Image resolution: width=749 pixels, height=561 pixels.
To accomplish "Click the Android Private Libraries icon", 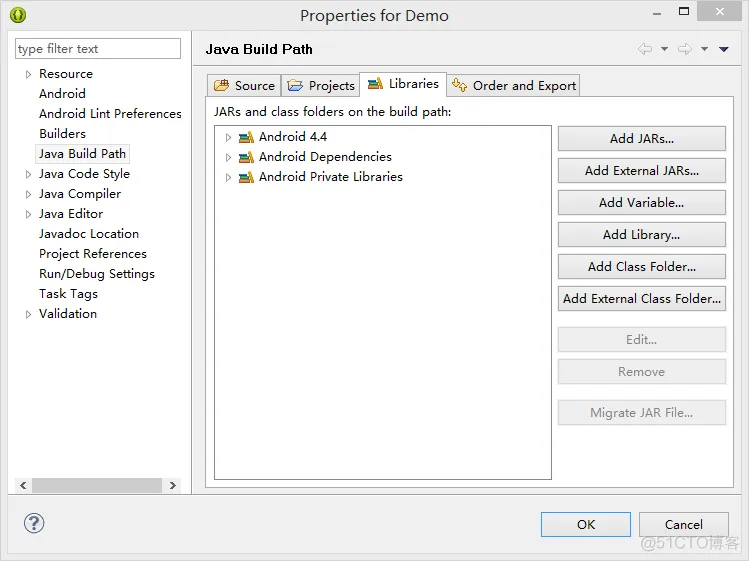I will 246,177.
